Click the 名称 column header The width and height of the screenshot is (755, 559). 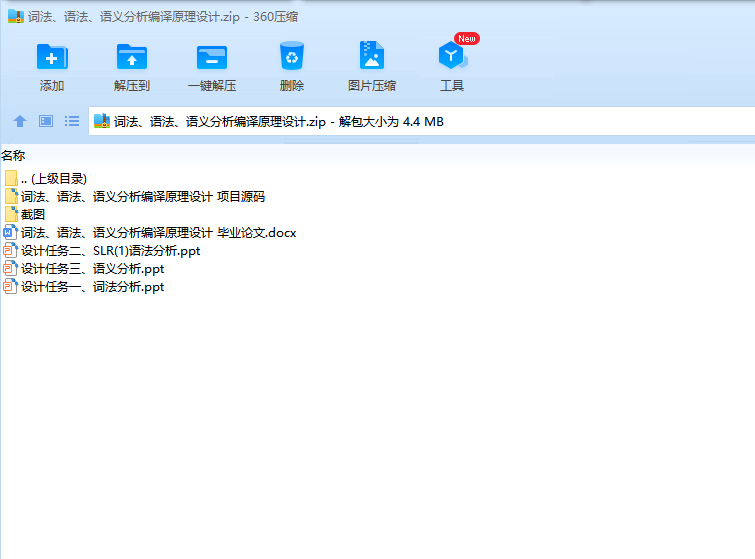13,156
